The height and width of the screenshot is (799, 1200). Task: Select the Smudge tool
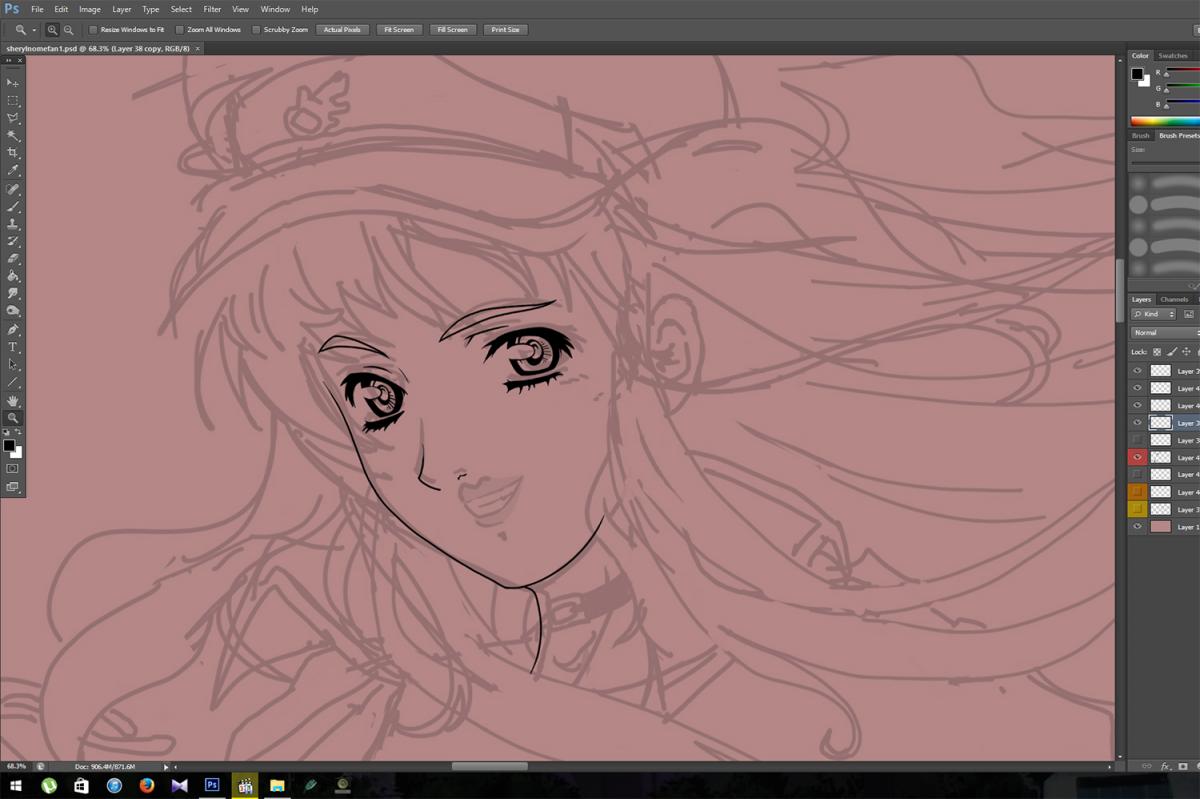coord(13,293)
